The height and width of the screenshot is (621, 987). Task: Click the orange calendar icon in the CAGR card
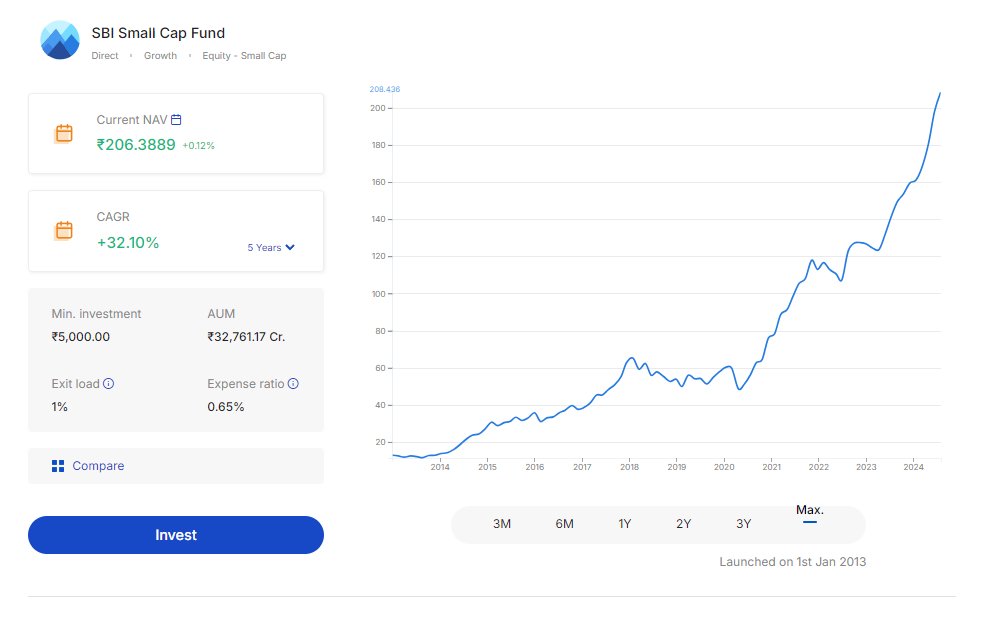[x=64, y=230]
